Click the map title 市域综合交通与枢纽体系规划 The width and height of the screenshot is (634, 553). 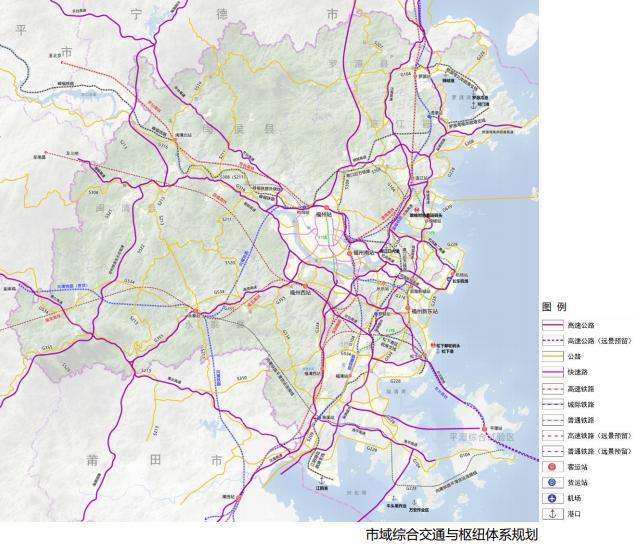point(452,535)
